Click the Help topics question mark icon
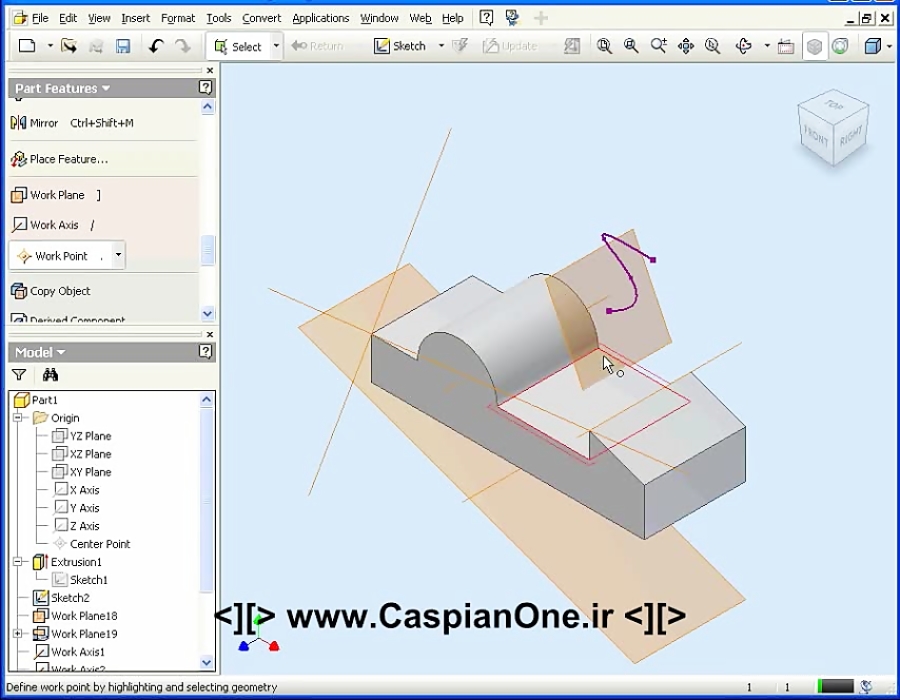The width and height of the screenshot is (900, 700). [486, 18]
